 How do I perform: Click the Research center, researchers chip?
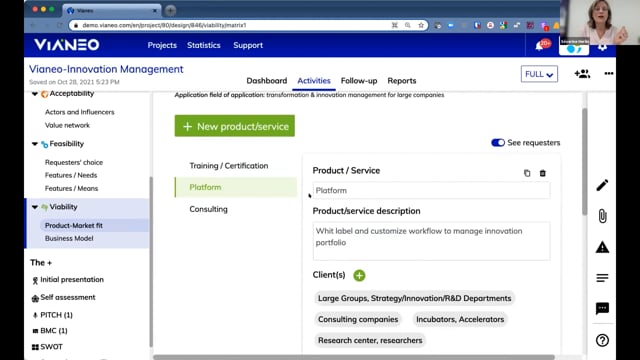click(x=370, y=340)
